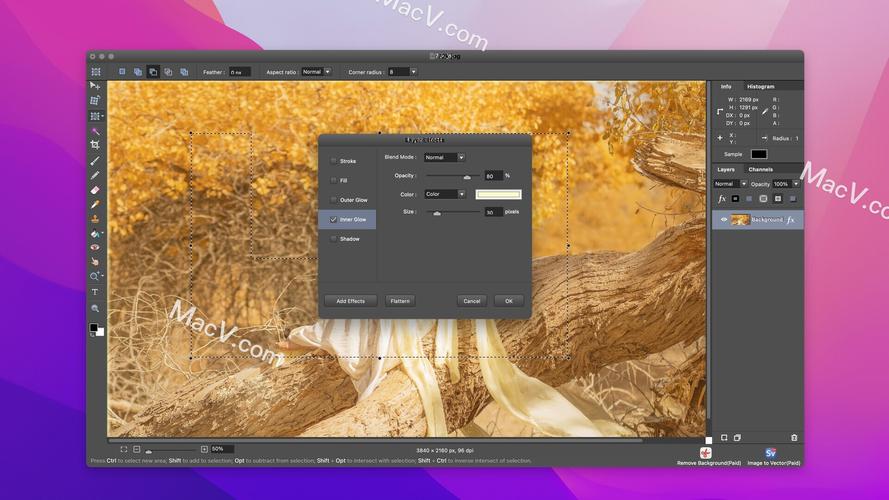Click the Size slider in dialog
The height and width of the screenshot is (500, 889).
click(x=452, y=213)
